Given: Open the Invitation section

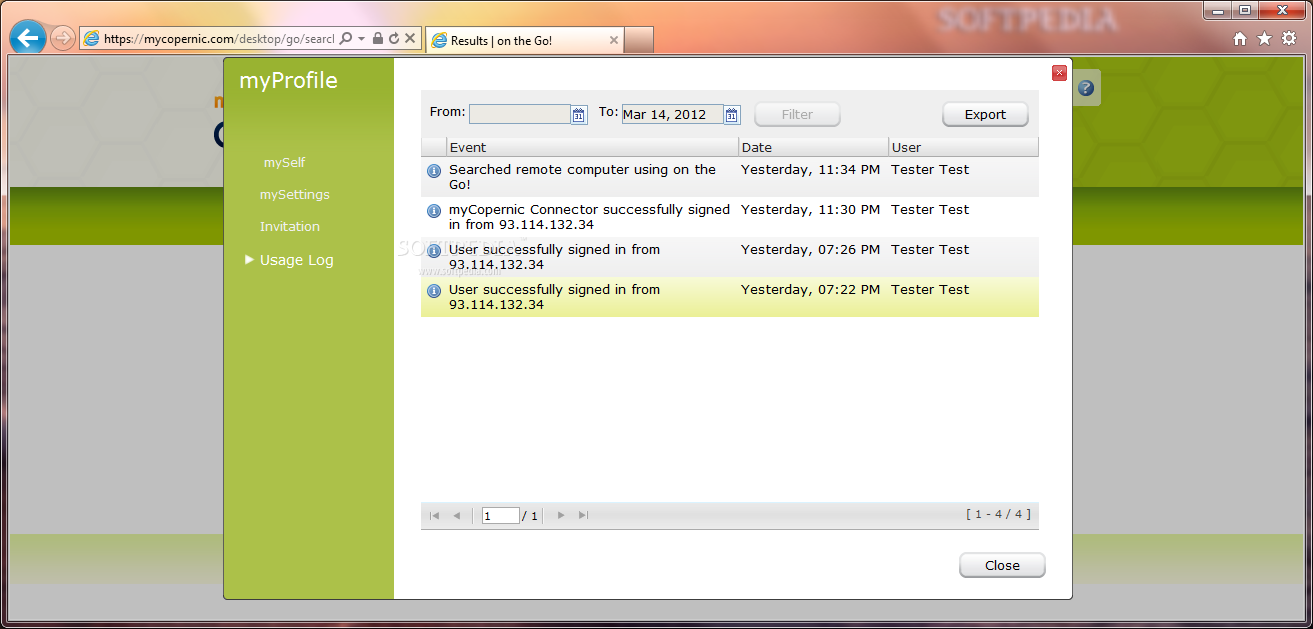Looking at the screenshot, I should click(x=290, y=226).
